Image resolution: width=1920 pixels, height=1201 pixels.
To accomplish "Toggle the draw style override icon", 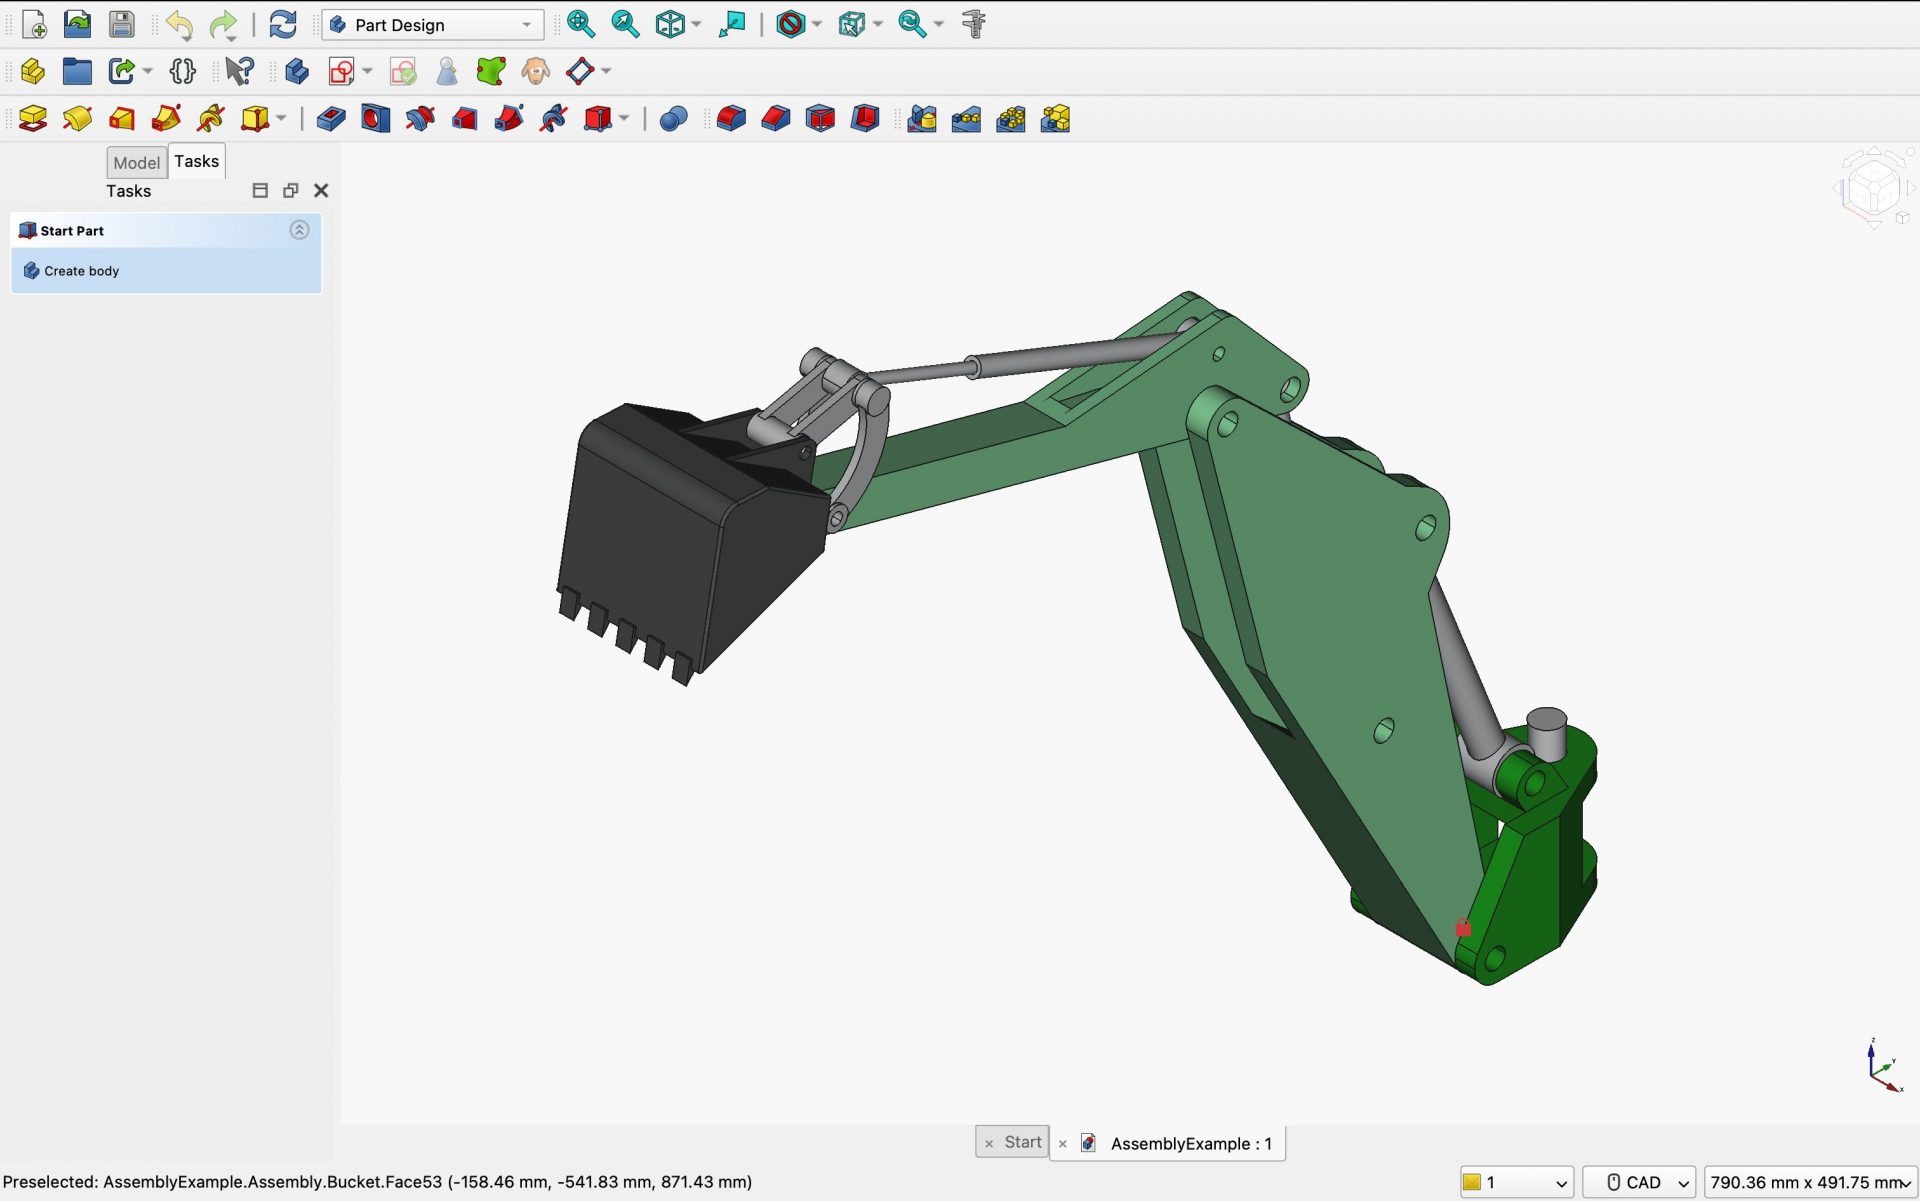I will (790, 24).
